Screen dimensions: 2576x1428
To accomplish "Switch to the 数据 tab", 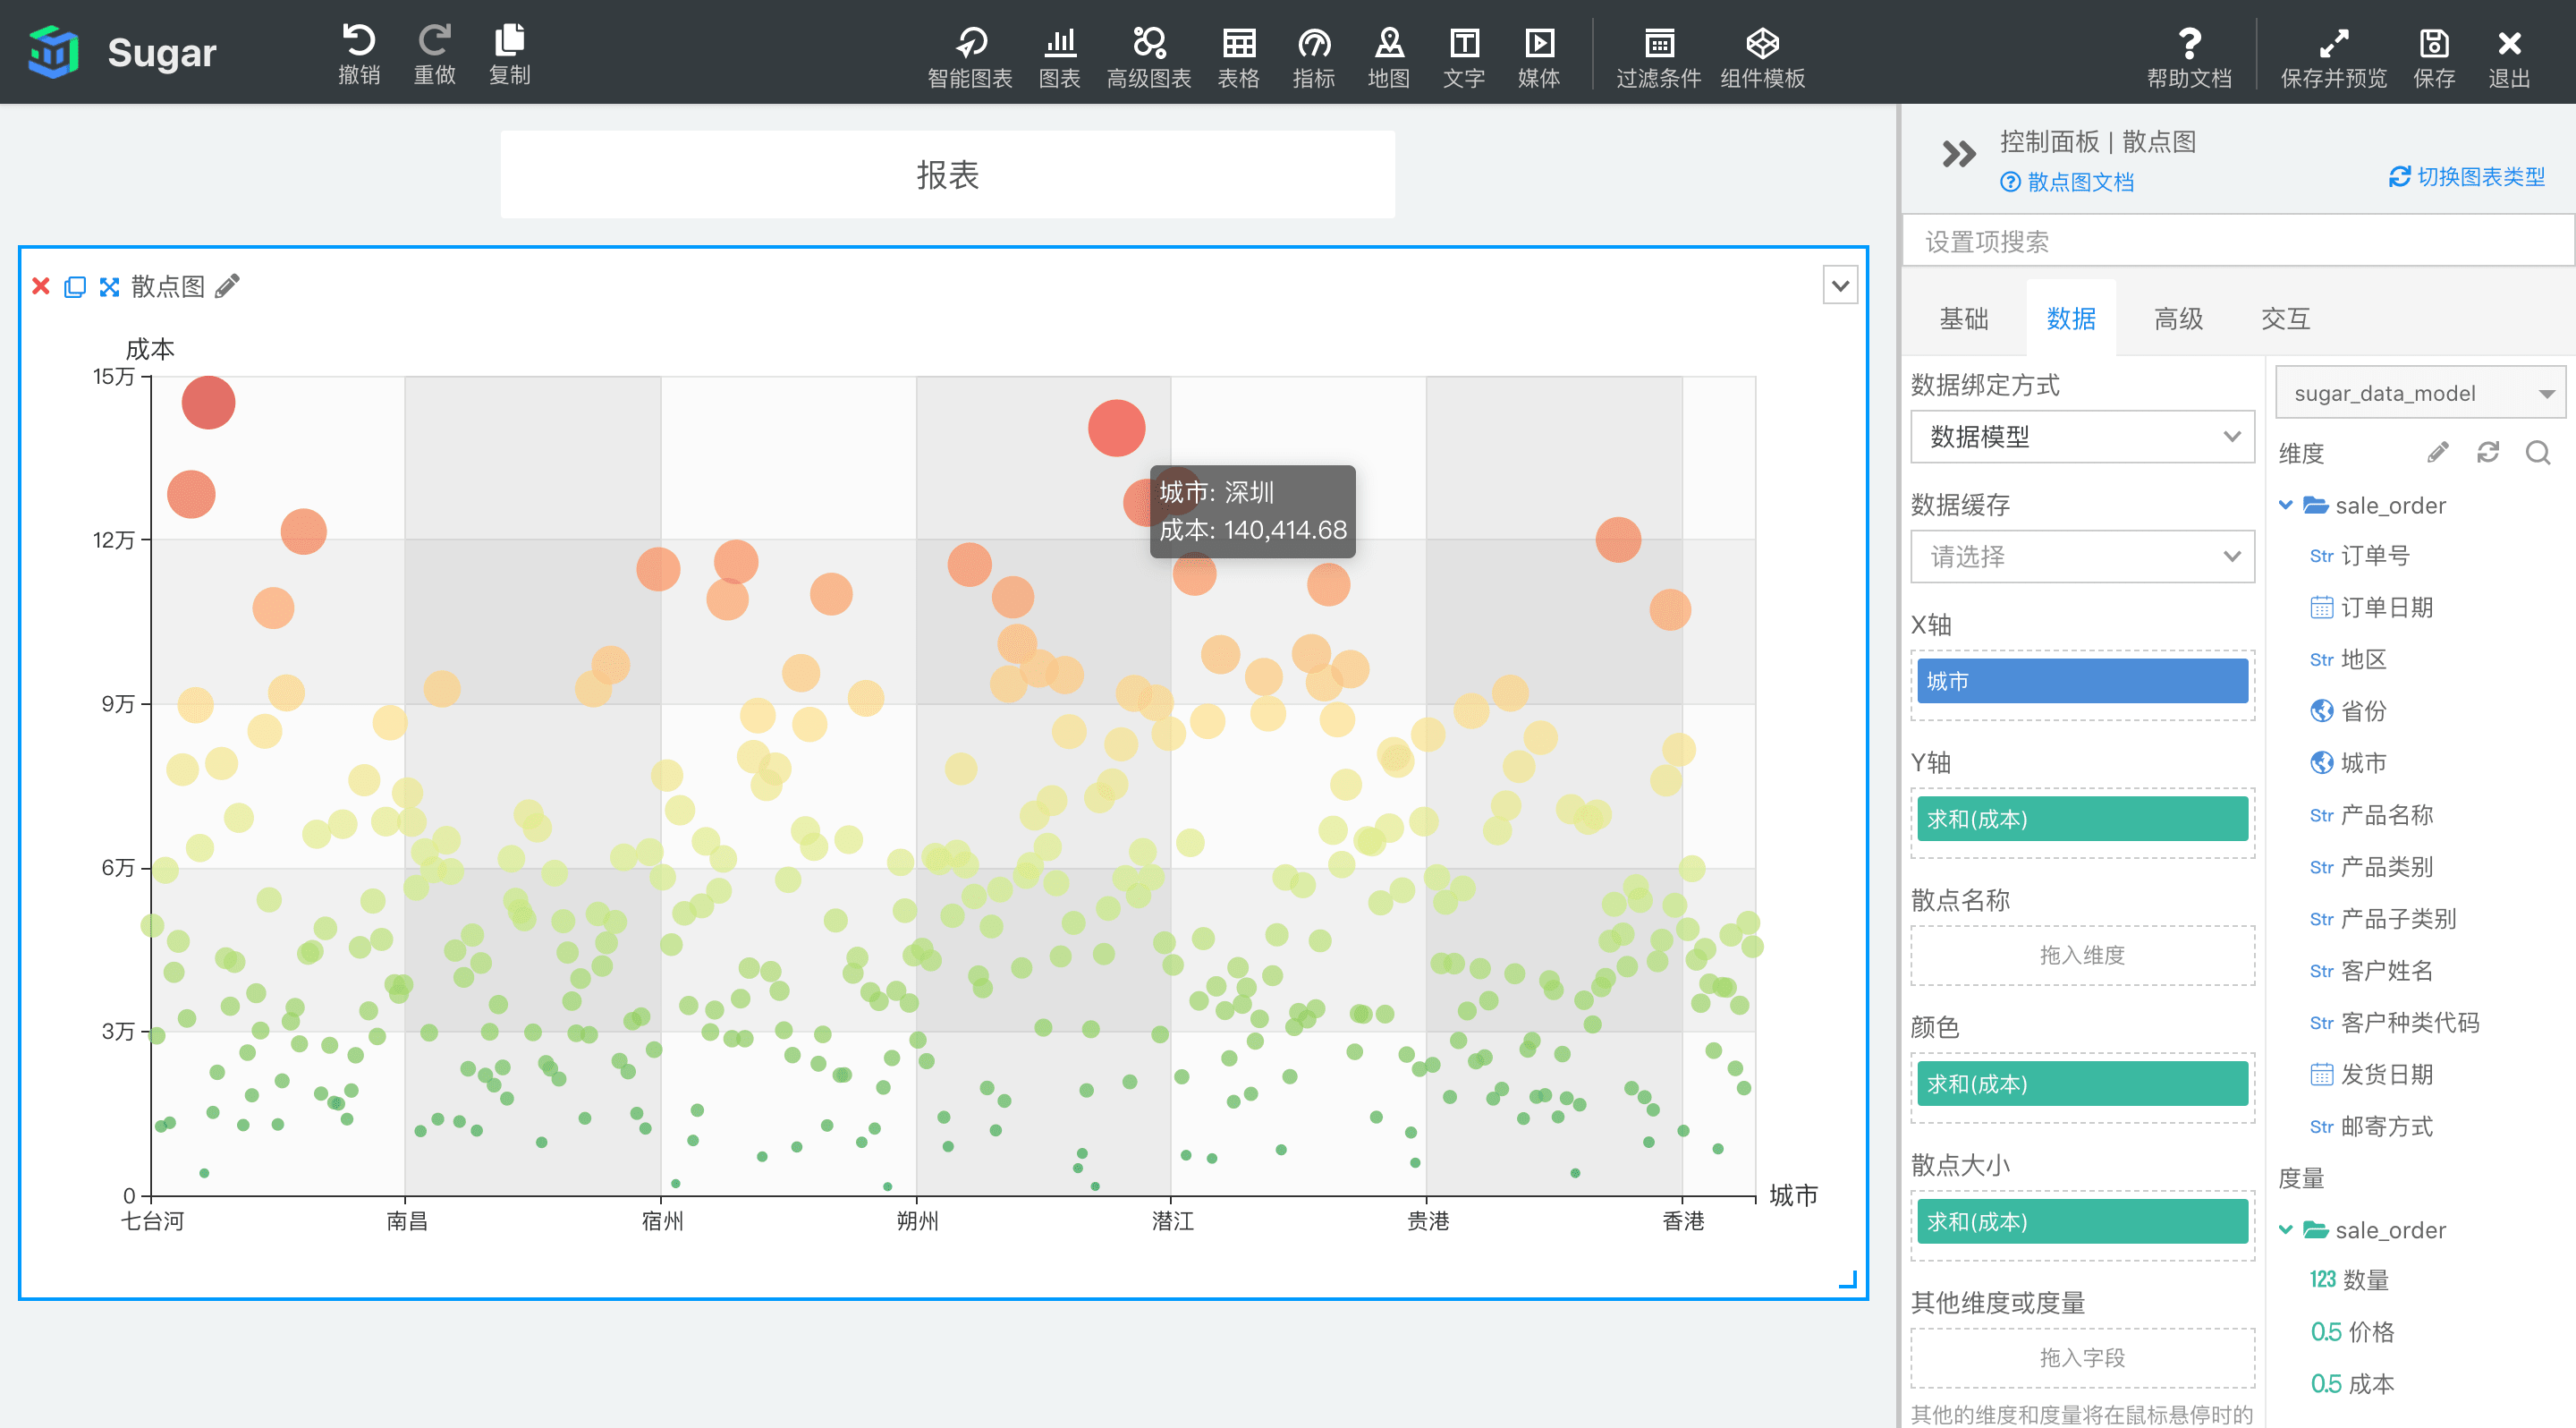I will (2070, 319).
